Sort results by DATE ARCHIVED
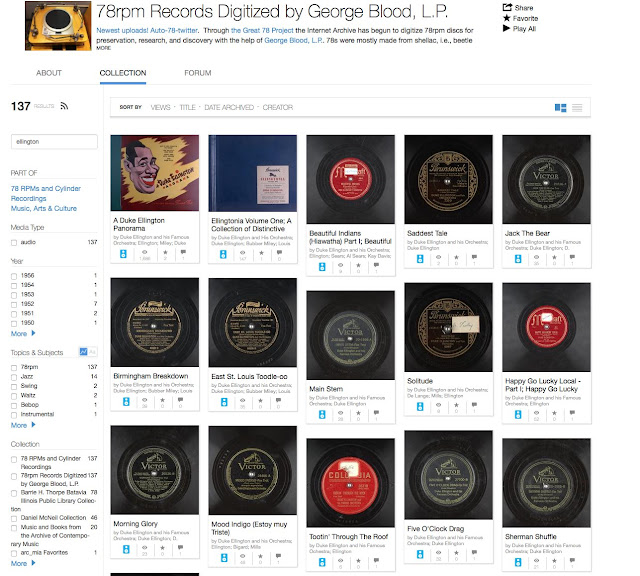Viewport: 640px width, 576px height. click(229, 107)
